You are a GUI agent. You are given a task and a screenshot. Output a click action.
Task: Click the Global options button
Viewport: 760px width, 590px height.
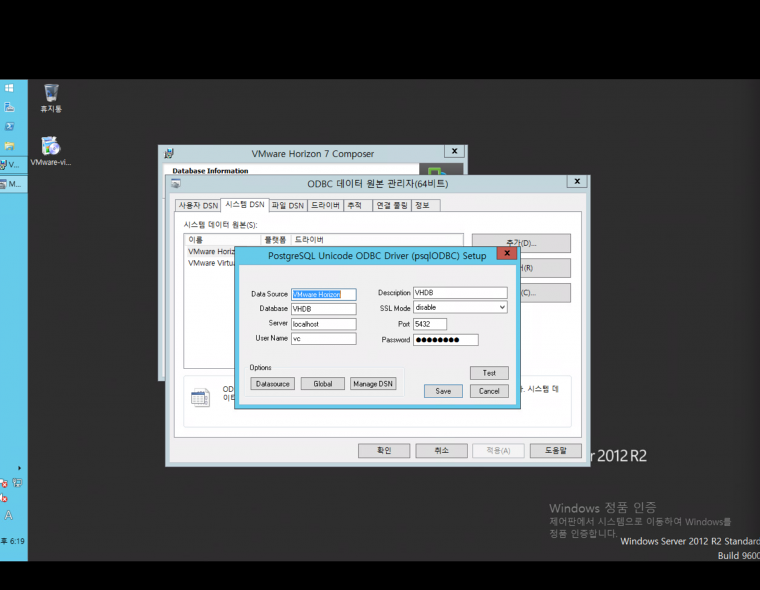(x=323, y=384)
